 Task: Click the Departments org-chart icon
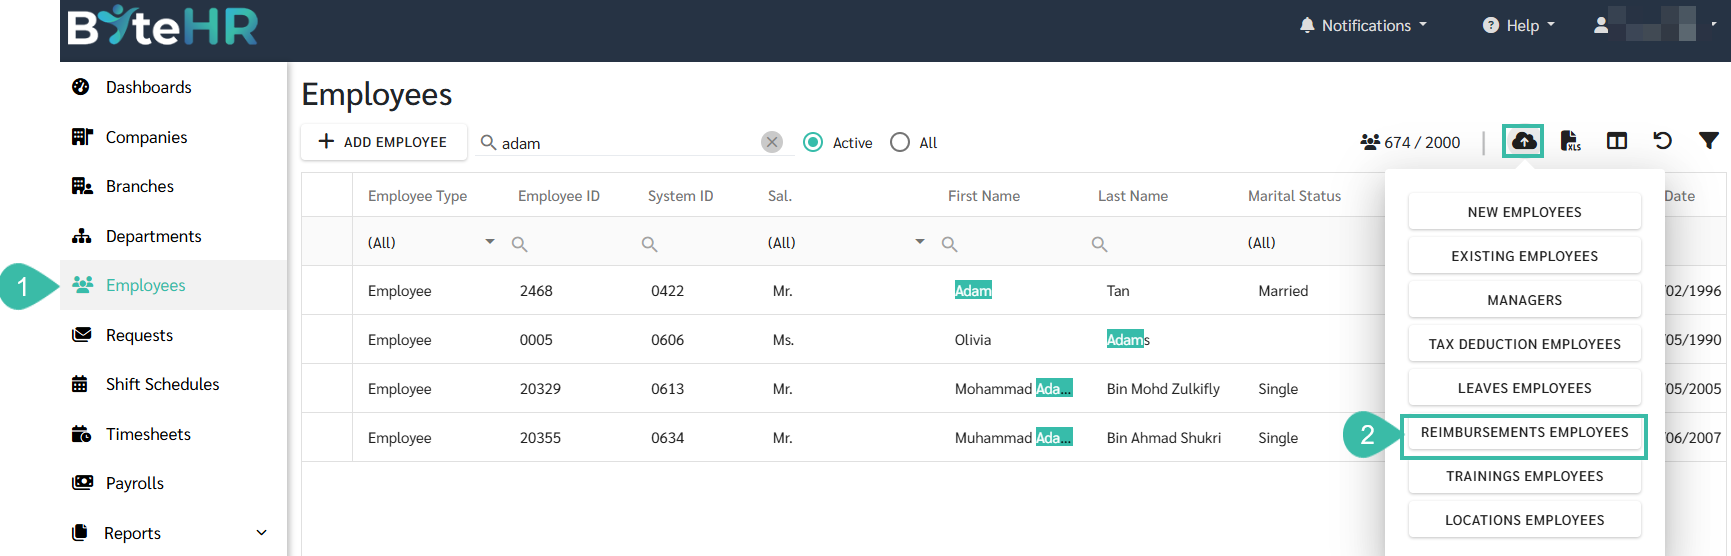(x=82, y=236)
